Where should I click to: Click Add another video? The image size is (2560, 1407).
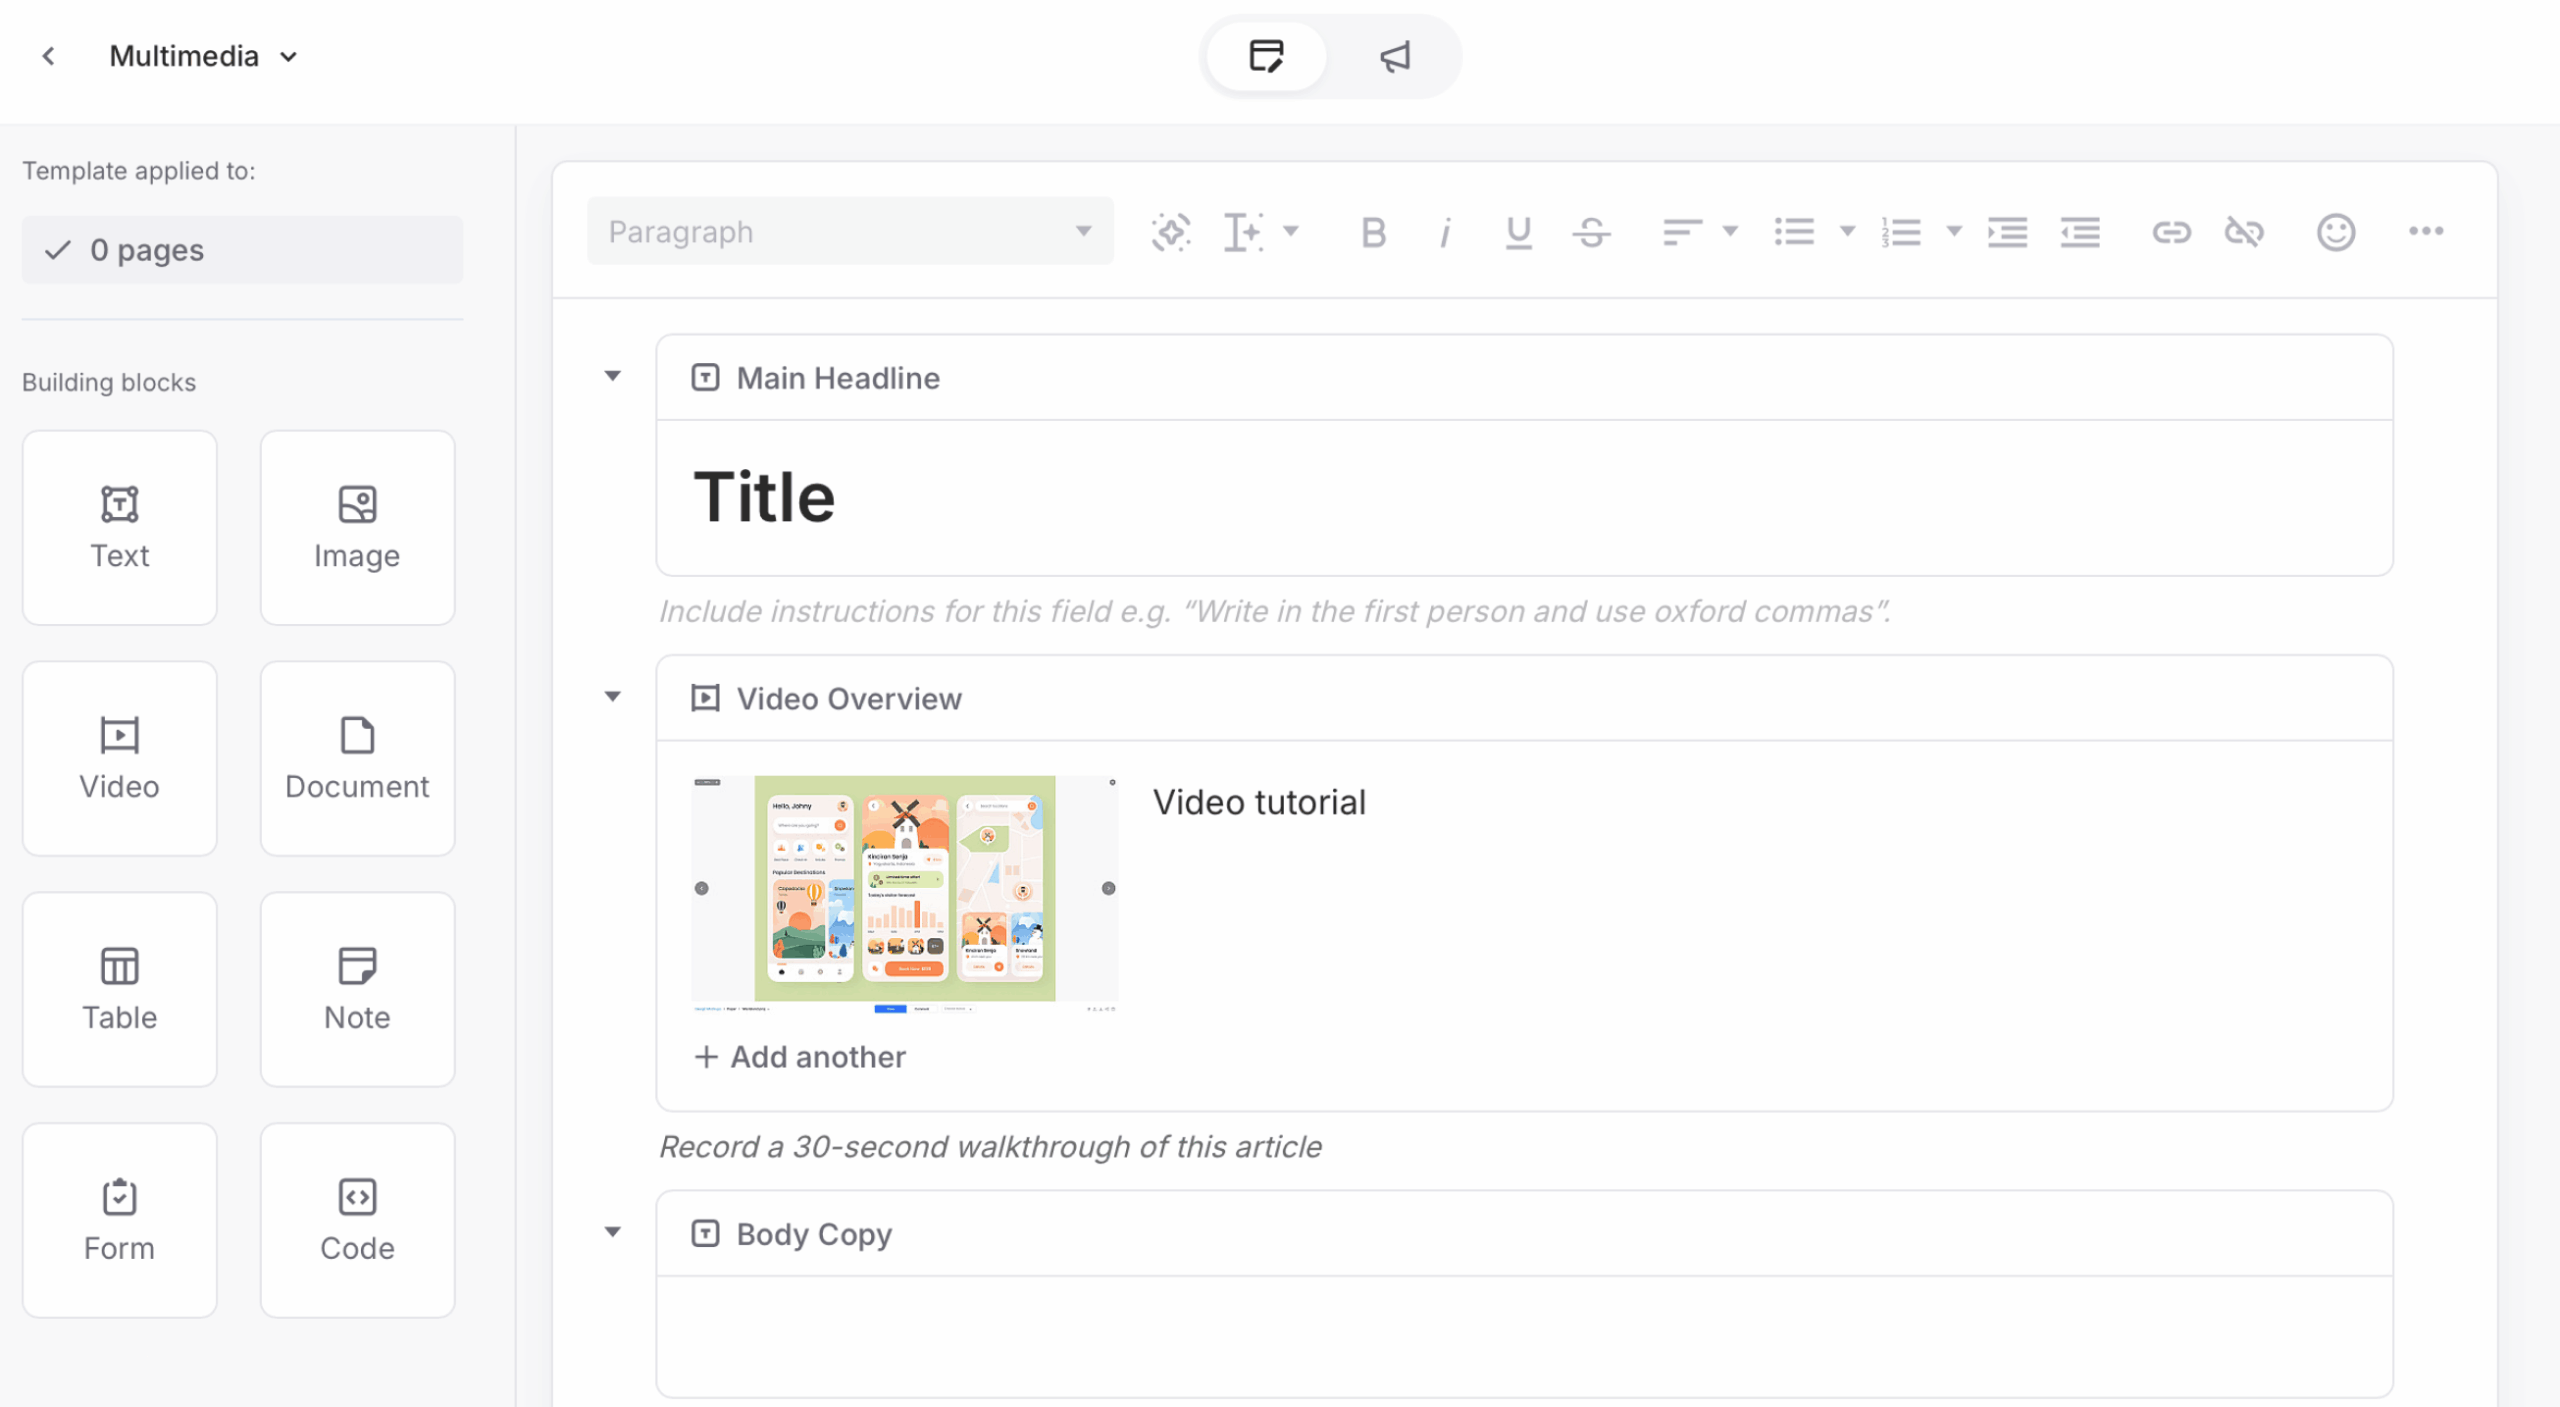click(800, 1057)
